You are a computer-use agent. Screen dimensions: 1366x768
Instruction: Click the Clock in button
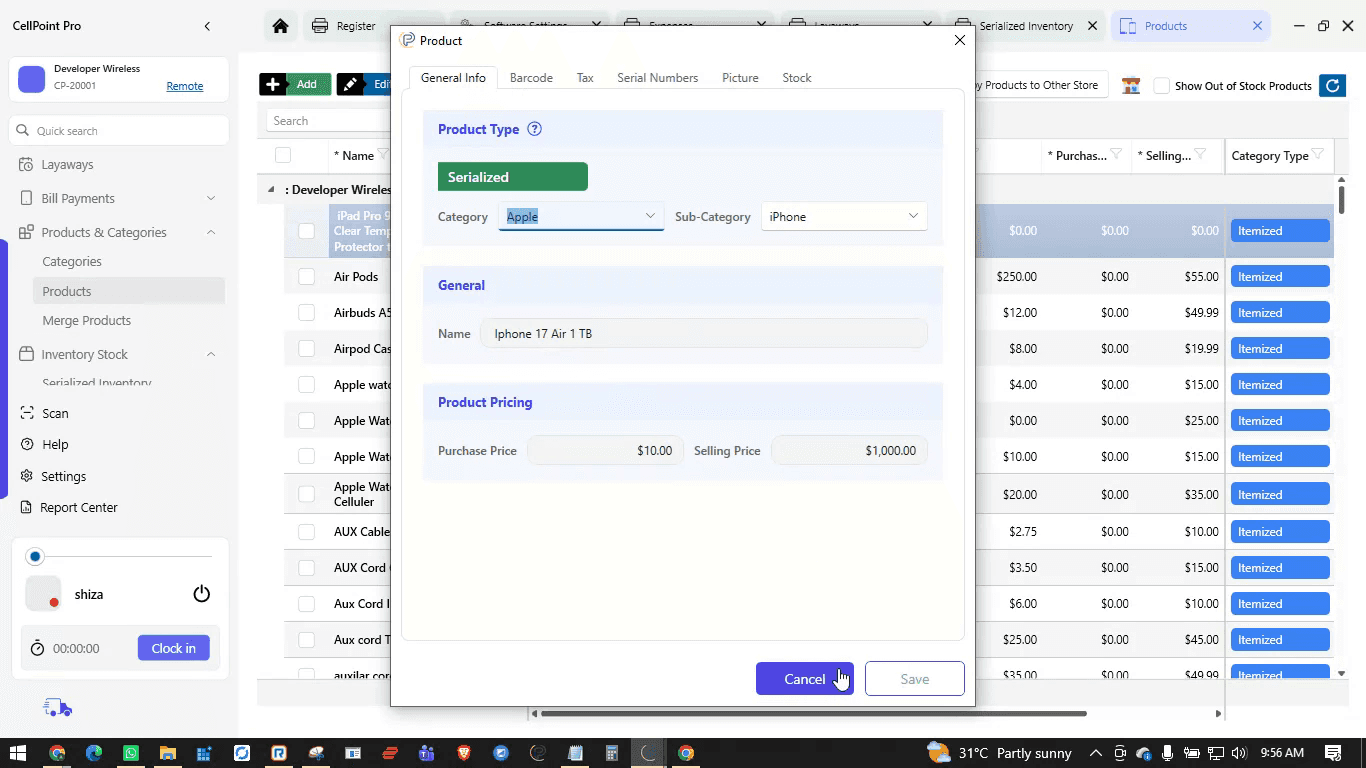174,648
